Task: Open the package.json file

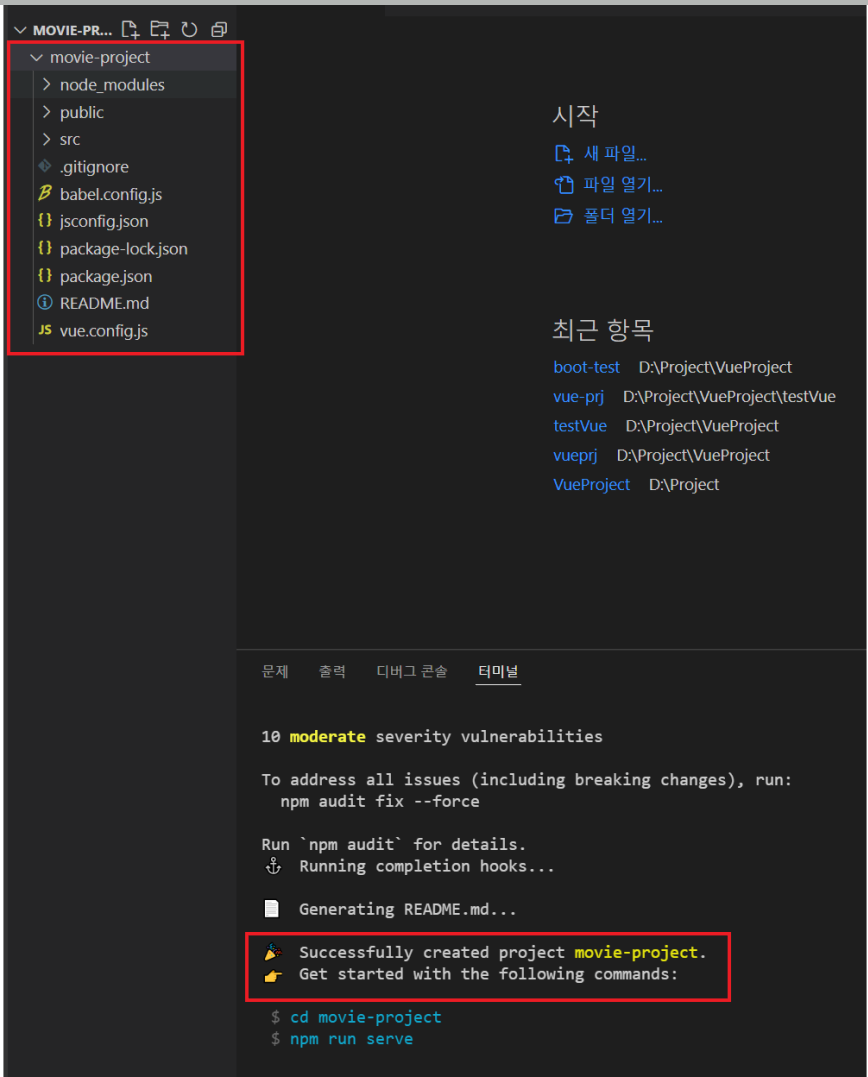Action: tap(106, 276)
